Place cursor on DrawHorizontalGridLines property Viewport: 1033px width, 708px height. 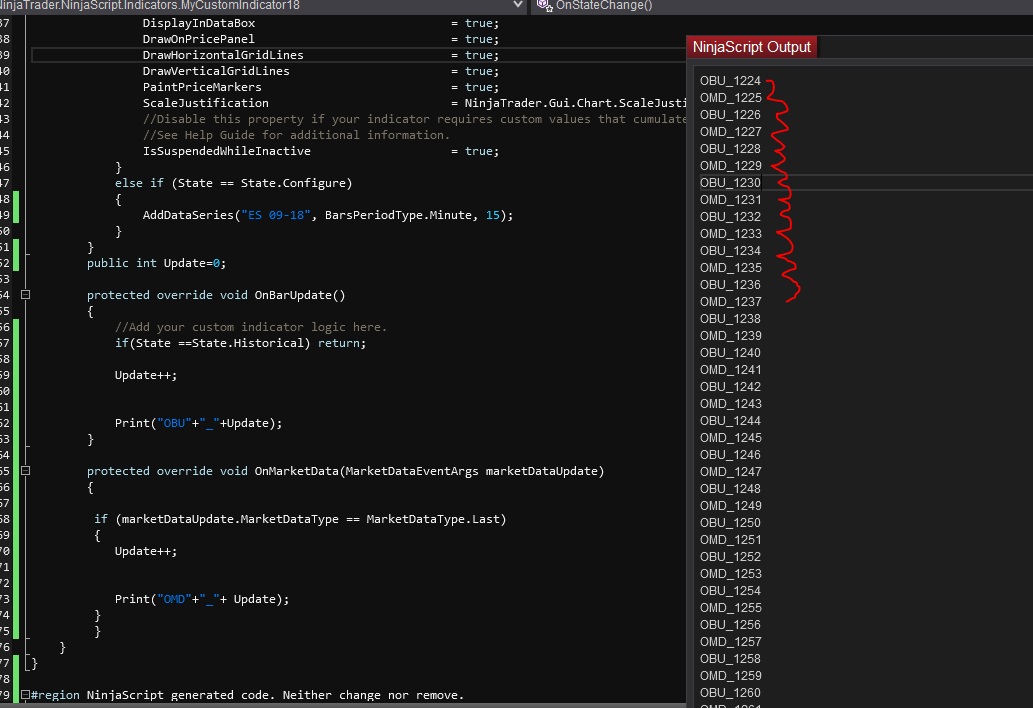click(x=223, y=55)
